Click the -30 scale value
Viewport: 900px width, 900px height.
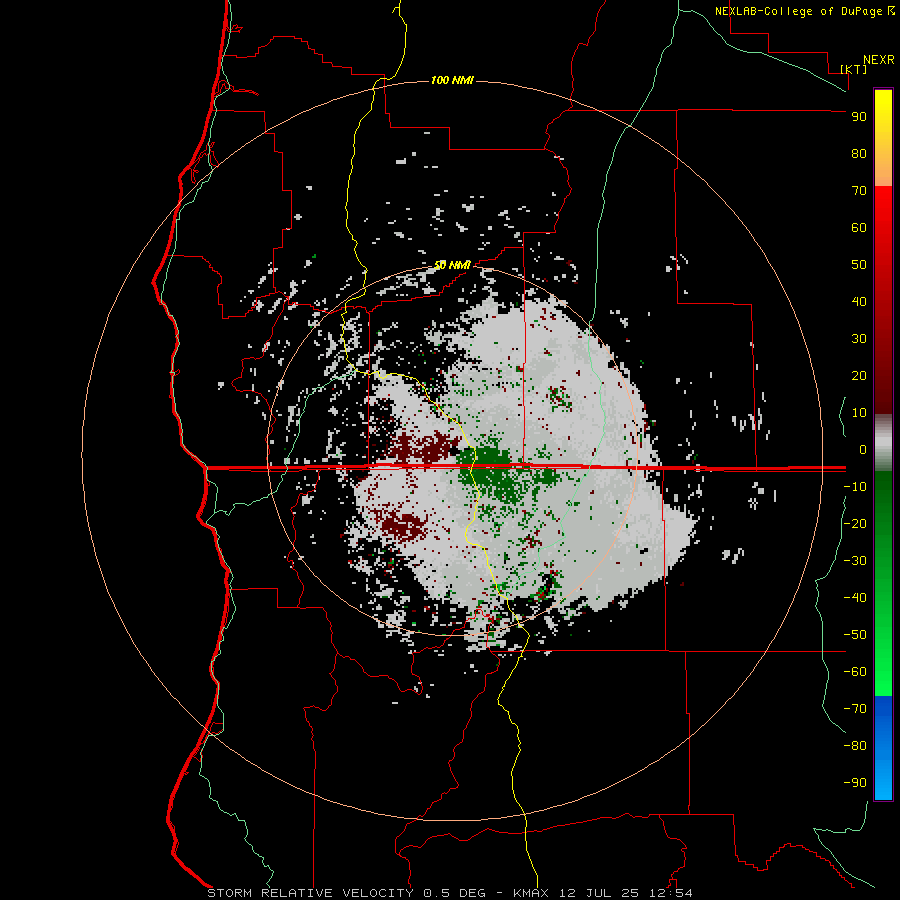855,561
